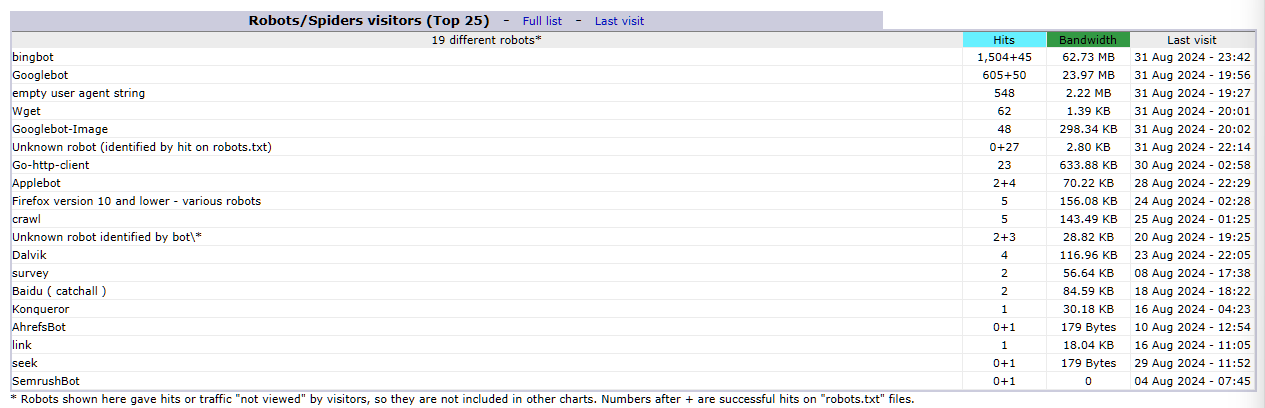Viewport: 1265px width, 408px height.
Task: Select the SemrushBot robot name
Action: [46, 381]
